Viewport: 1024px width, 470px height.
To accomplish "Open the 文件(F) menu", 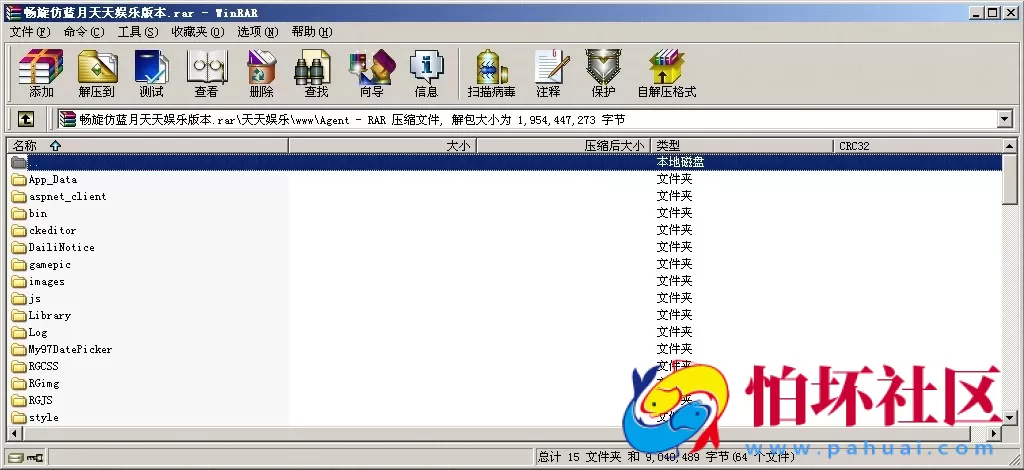I will pos(30,32).
